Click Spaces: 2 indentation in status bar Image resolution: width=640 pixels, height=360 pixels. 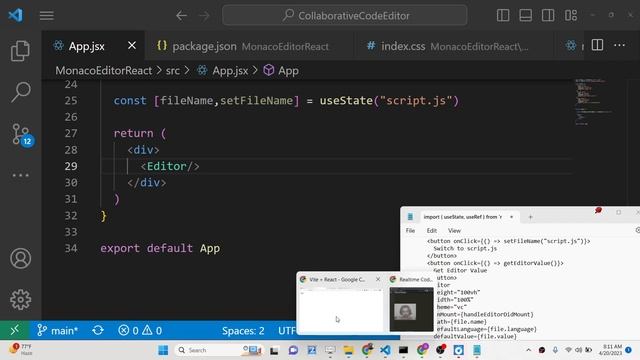coord(243,330)
